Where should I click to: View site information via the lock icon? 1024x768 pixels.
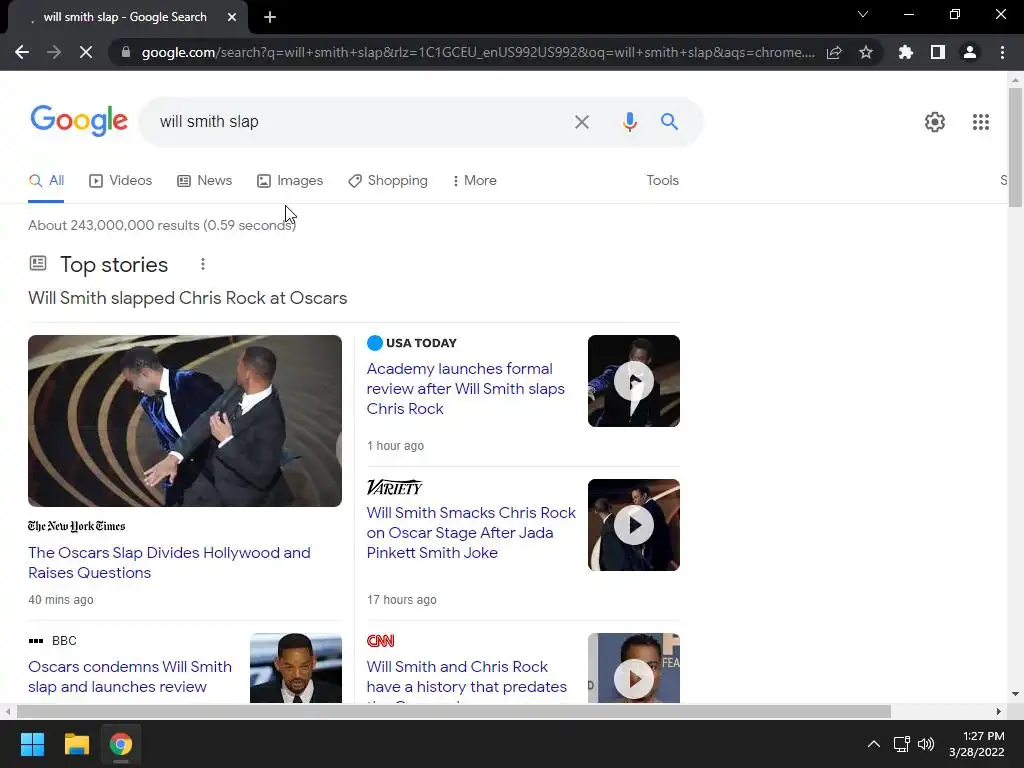tap(126, 52)
